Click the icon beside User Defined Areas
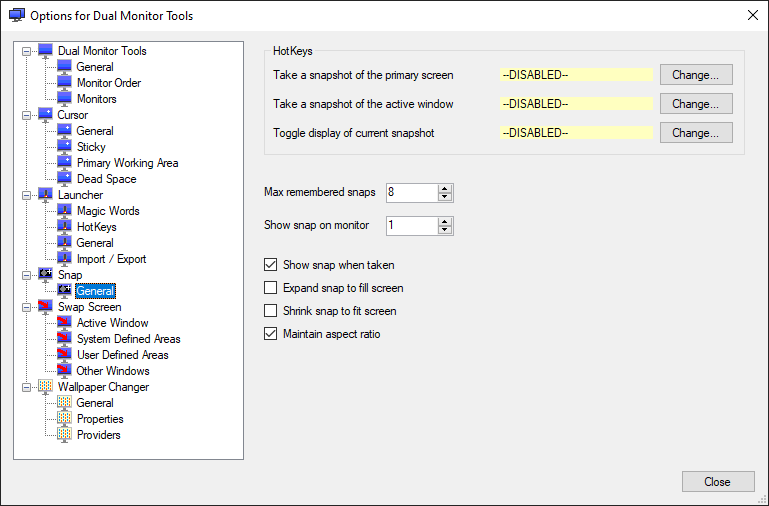 (64, 355)
